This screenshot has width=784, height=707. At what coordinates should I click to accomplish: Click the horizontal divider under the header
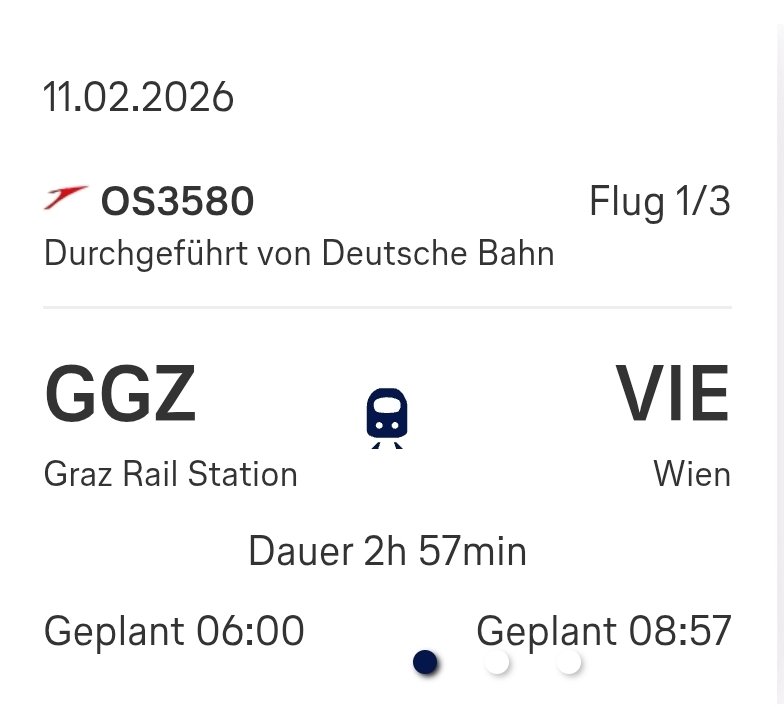pyautogui.click(x=388, y=308)
